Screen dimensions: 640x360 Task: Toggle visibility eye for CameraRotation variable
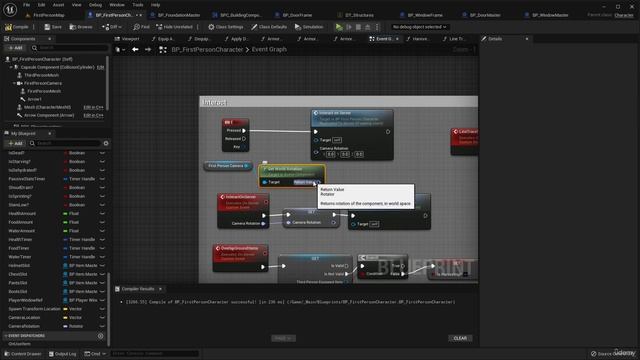pos(102,326)
